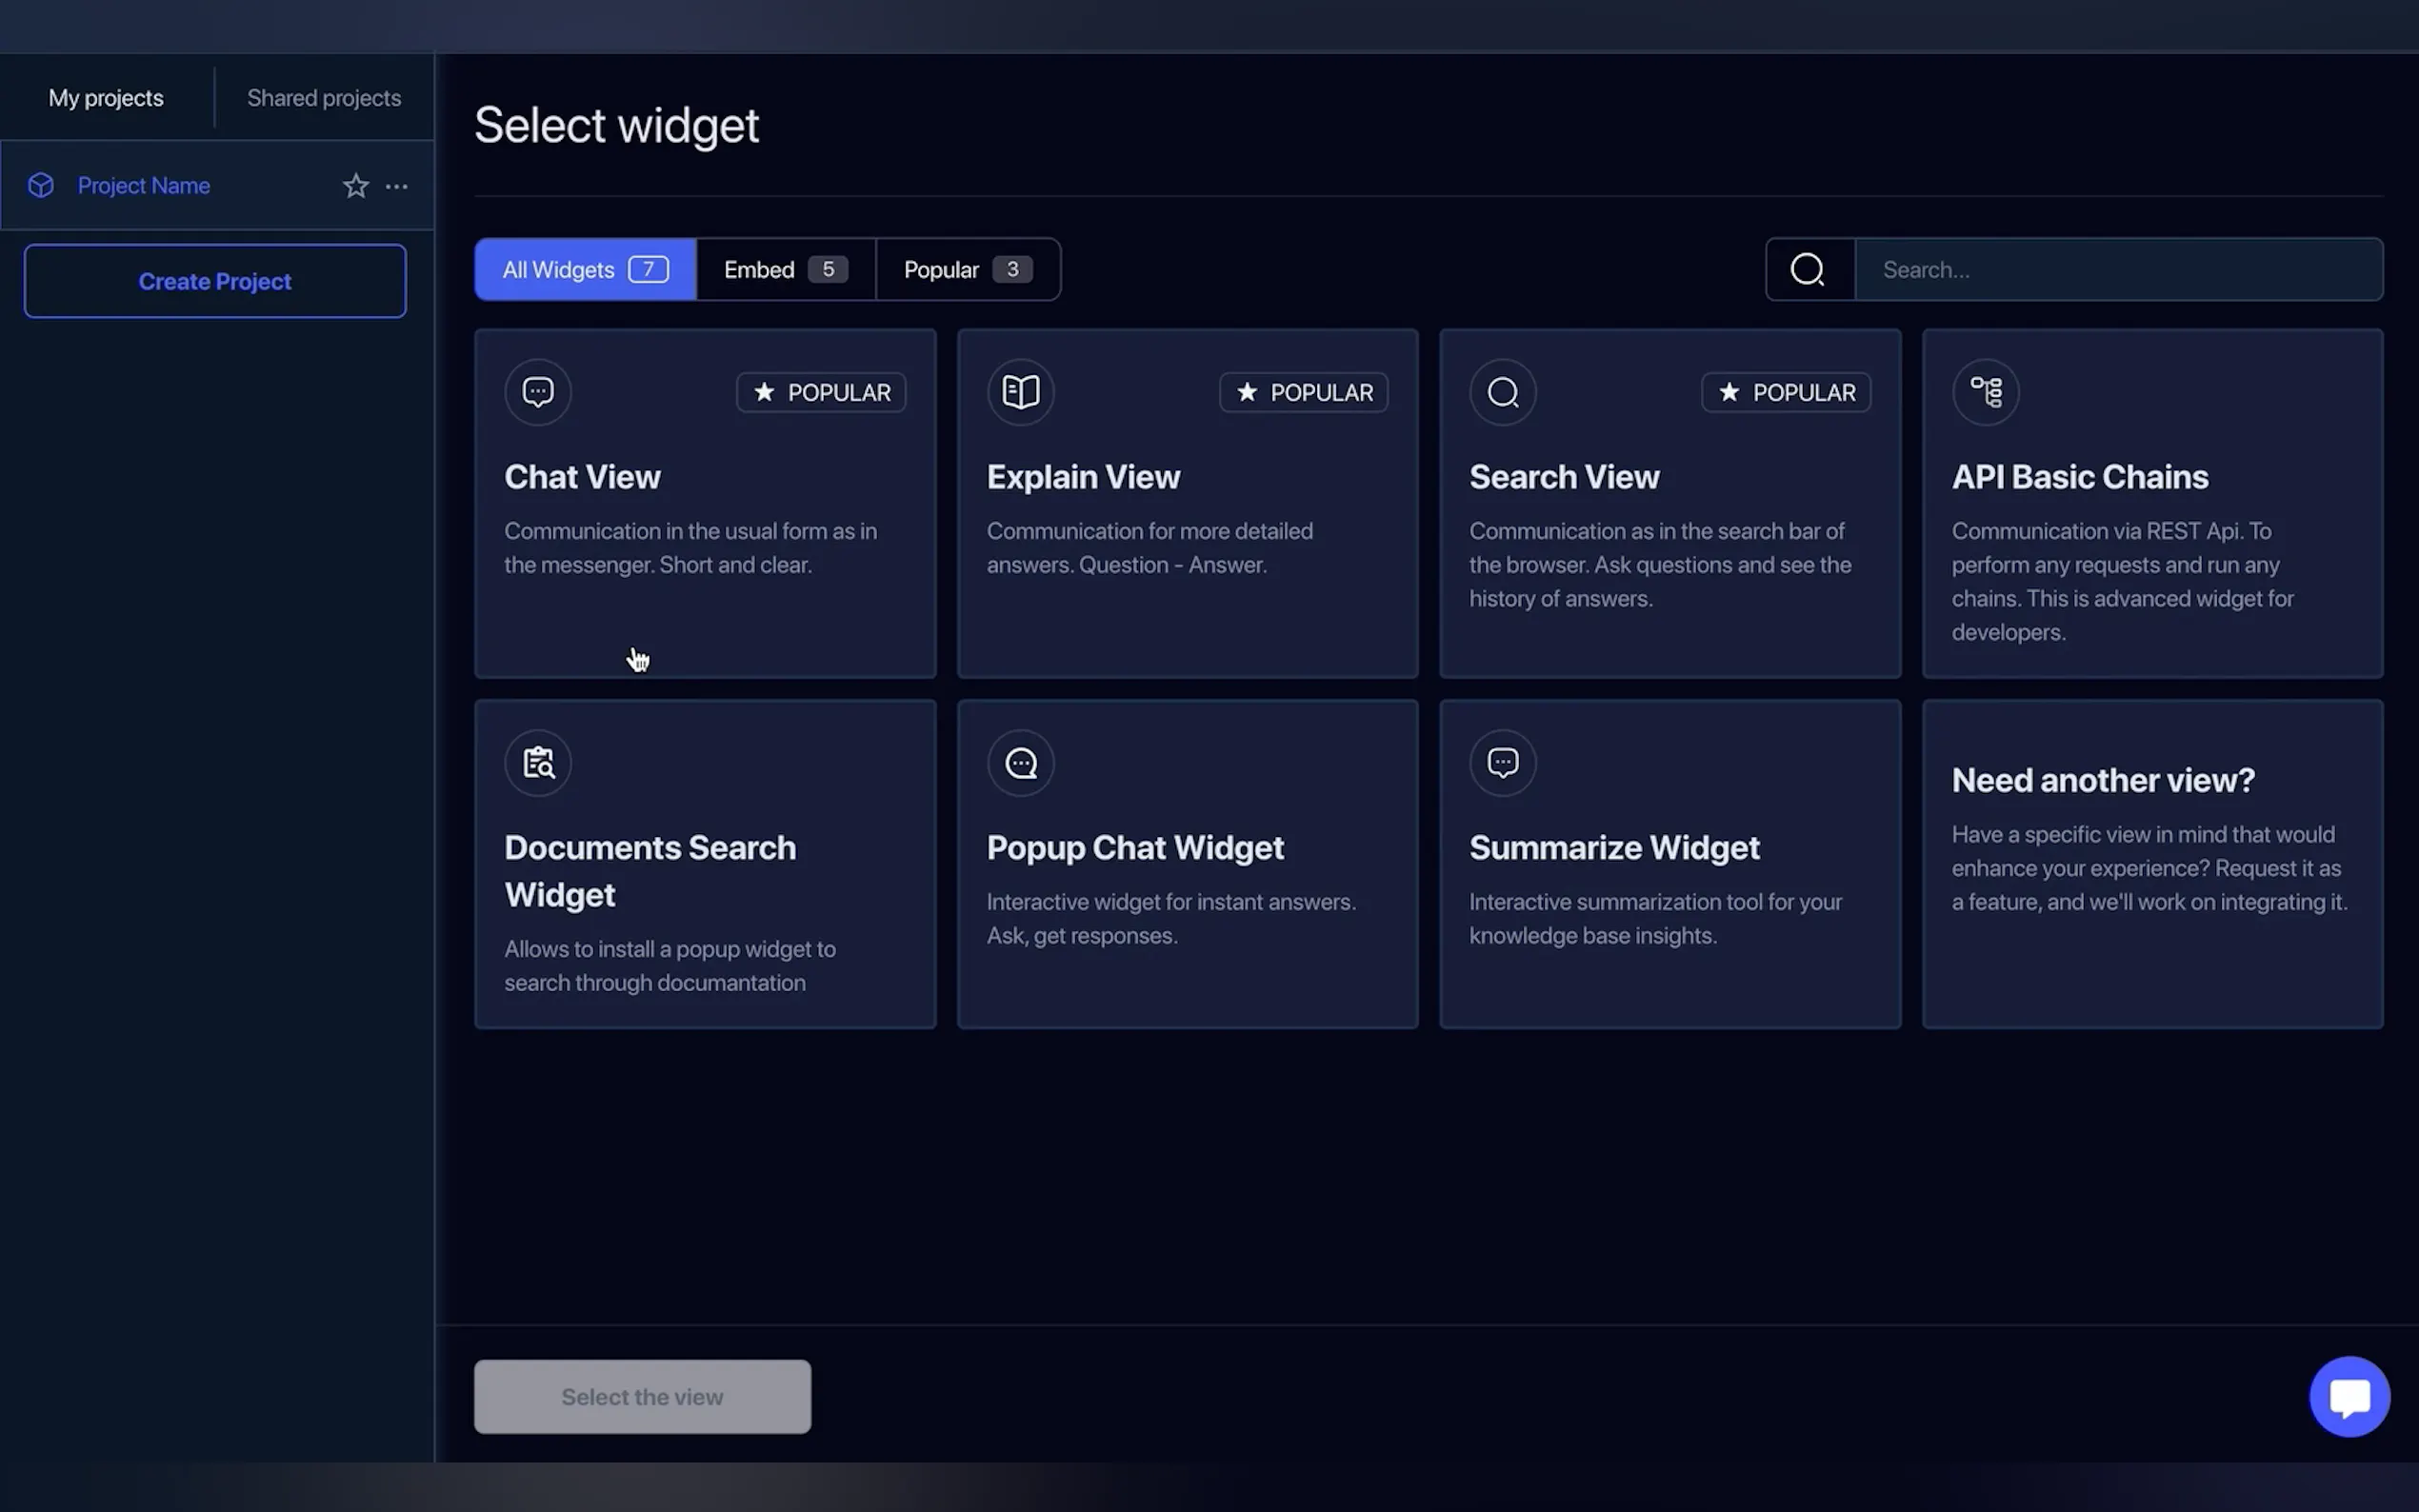Click the cube icon next to Project Name

point(41,185)
